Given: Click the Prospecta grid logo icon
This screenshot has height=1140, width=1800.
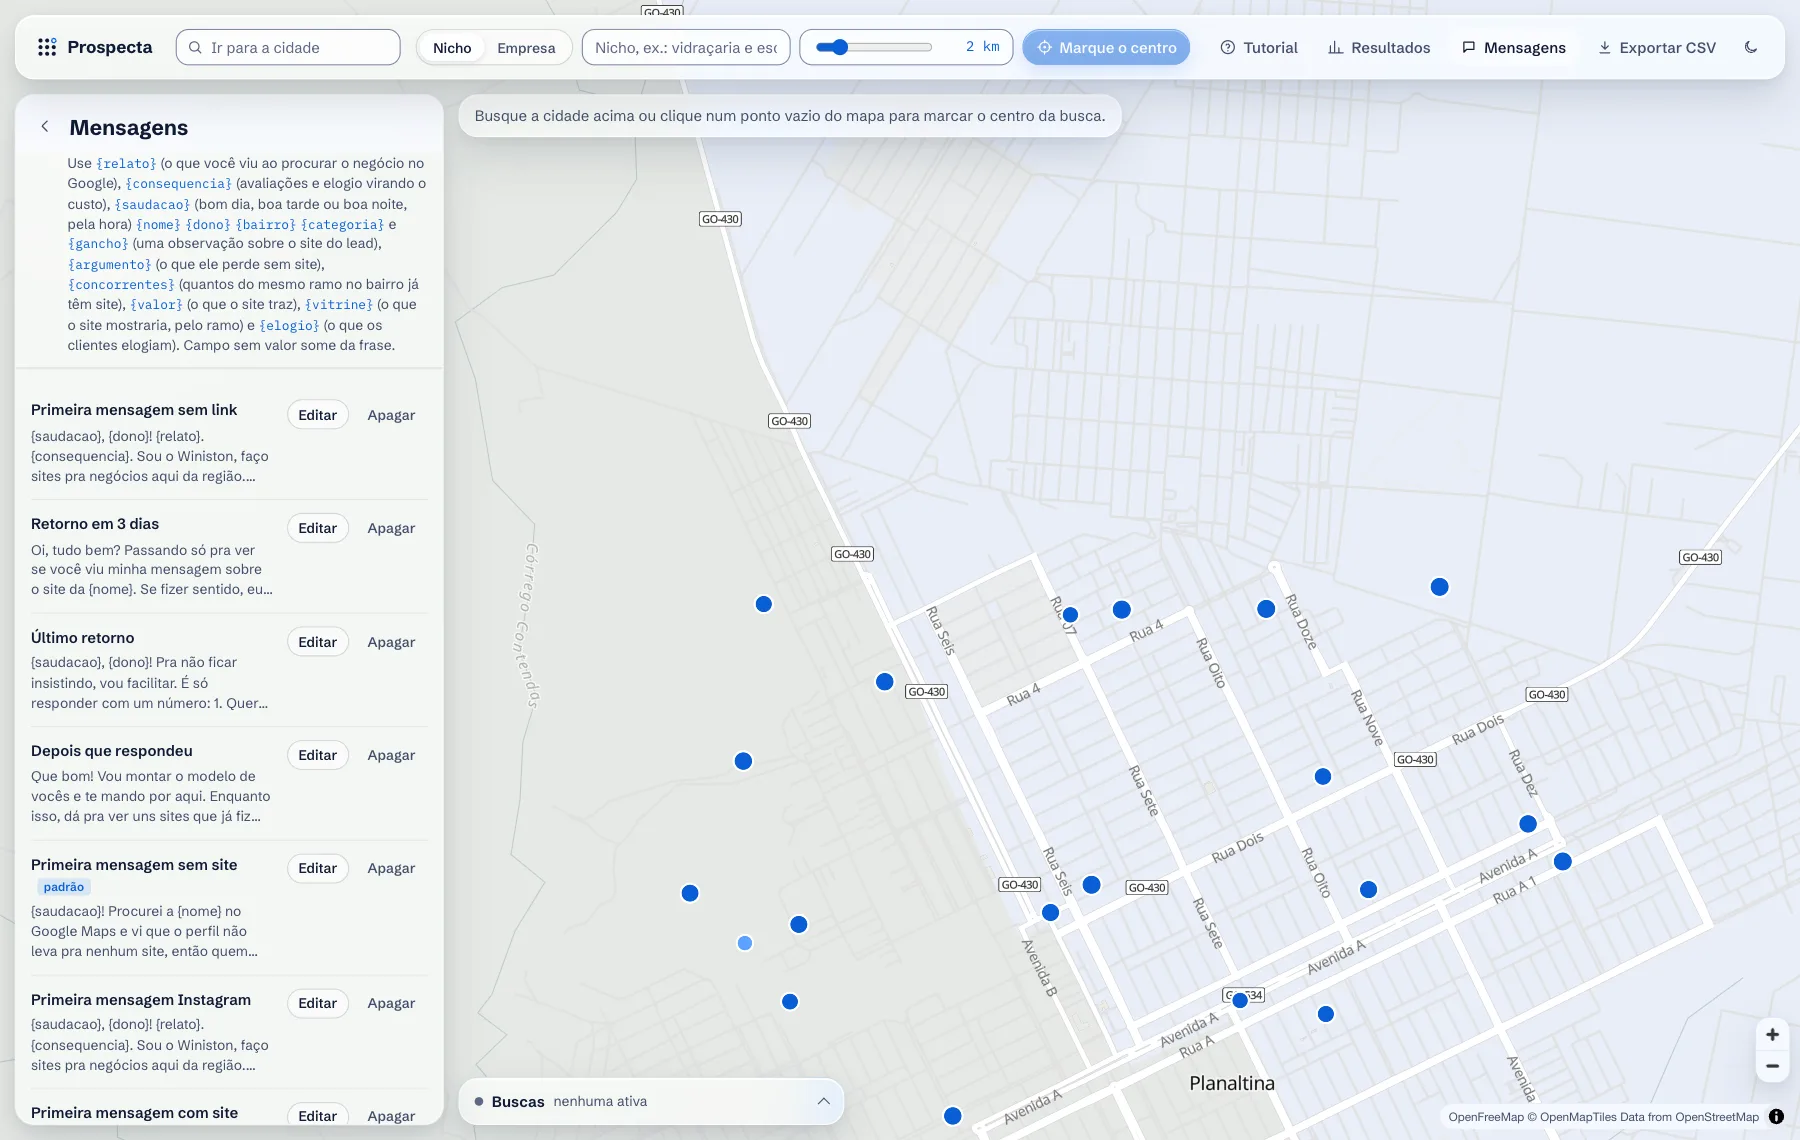Looking at the screenshot, I should tap(47, 47).
